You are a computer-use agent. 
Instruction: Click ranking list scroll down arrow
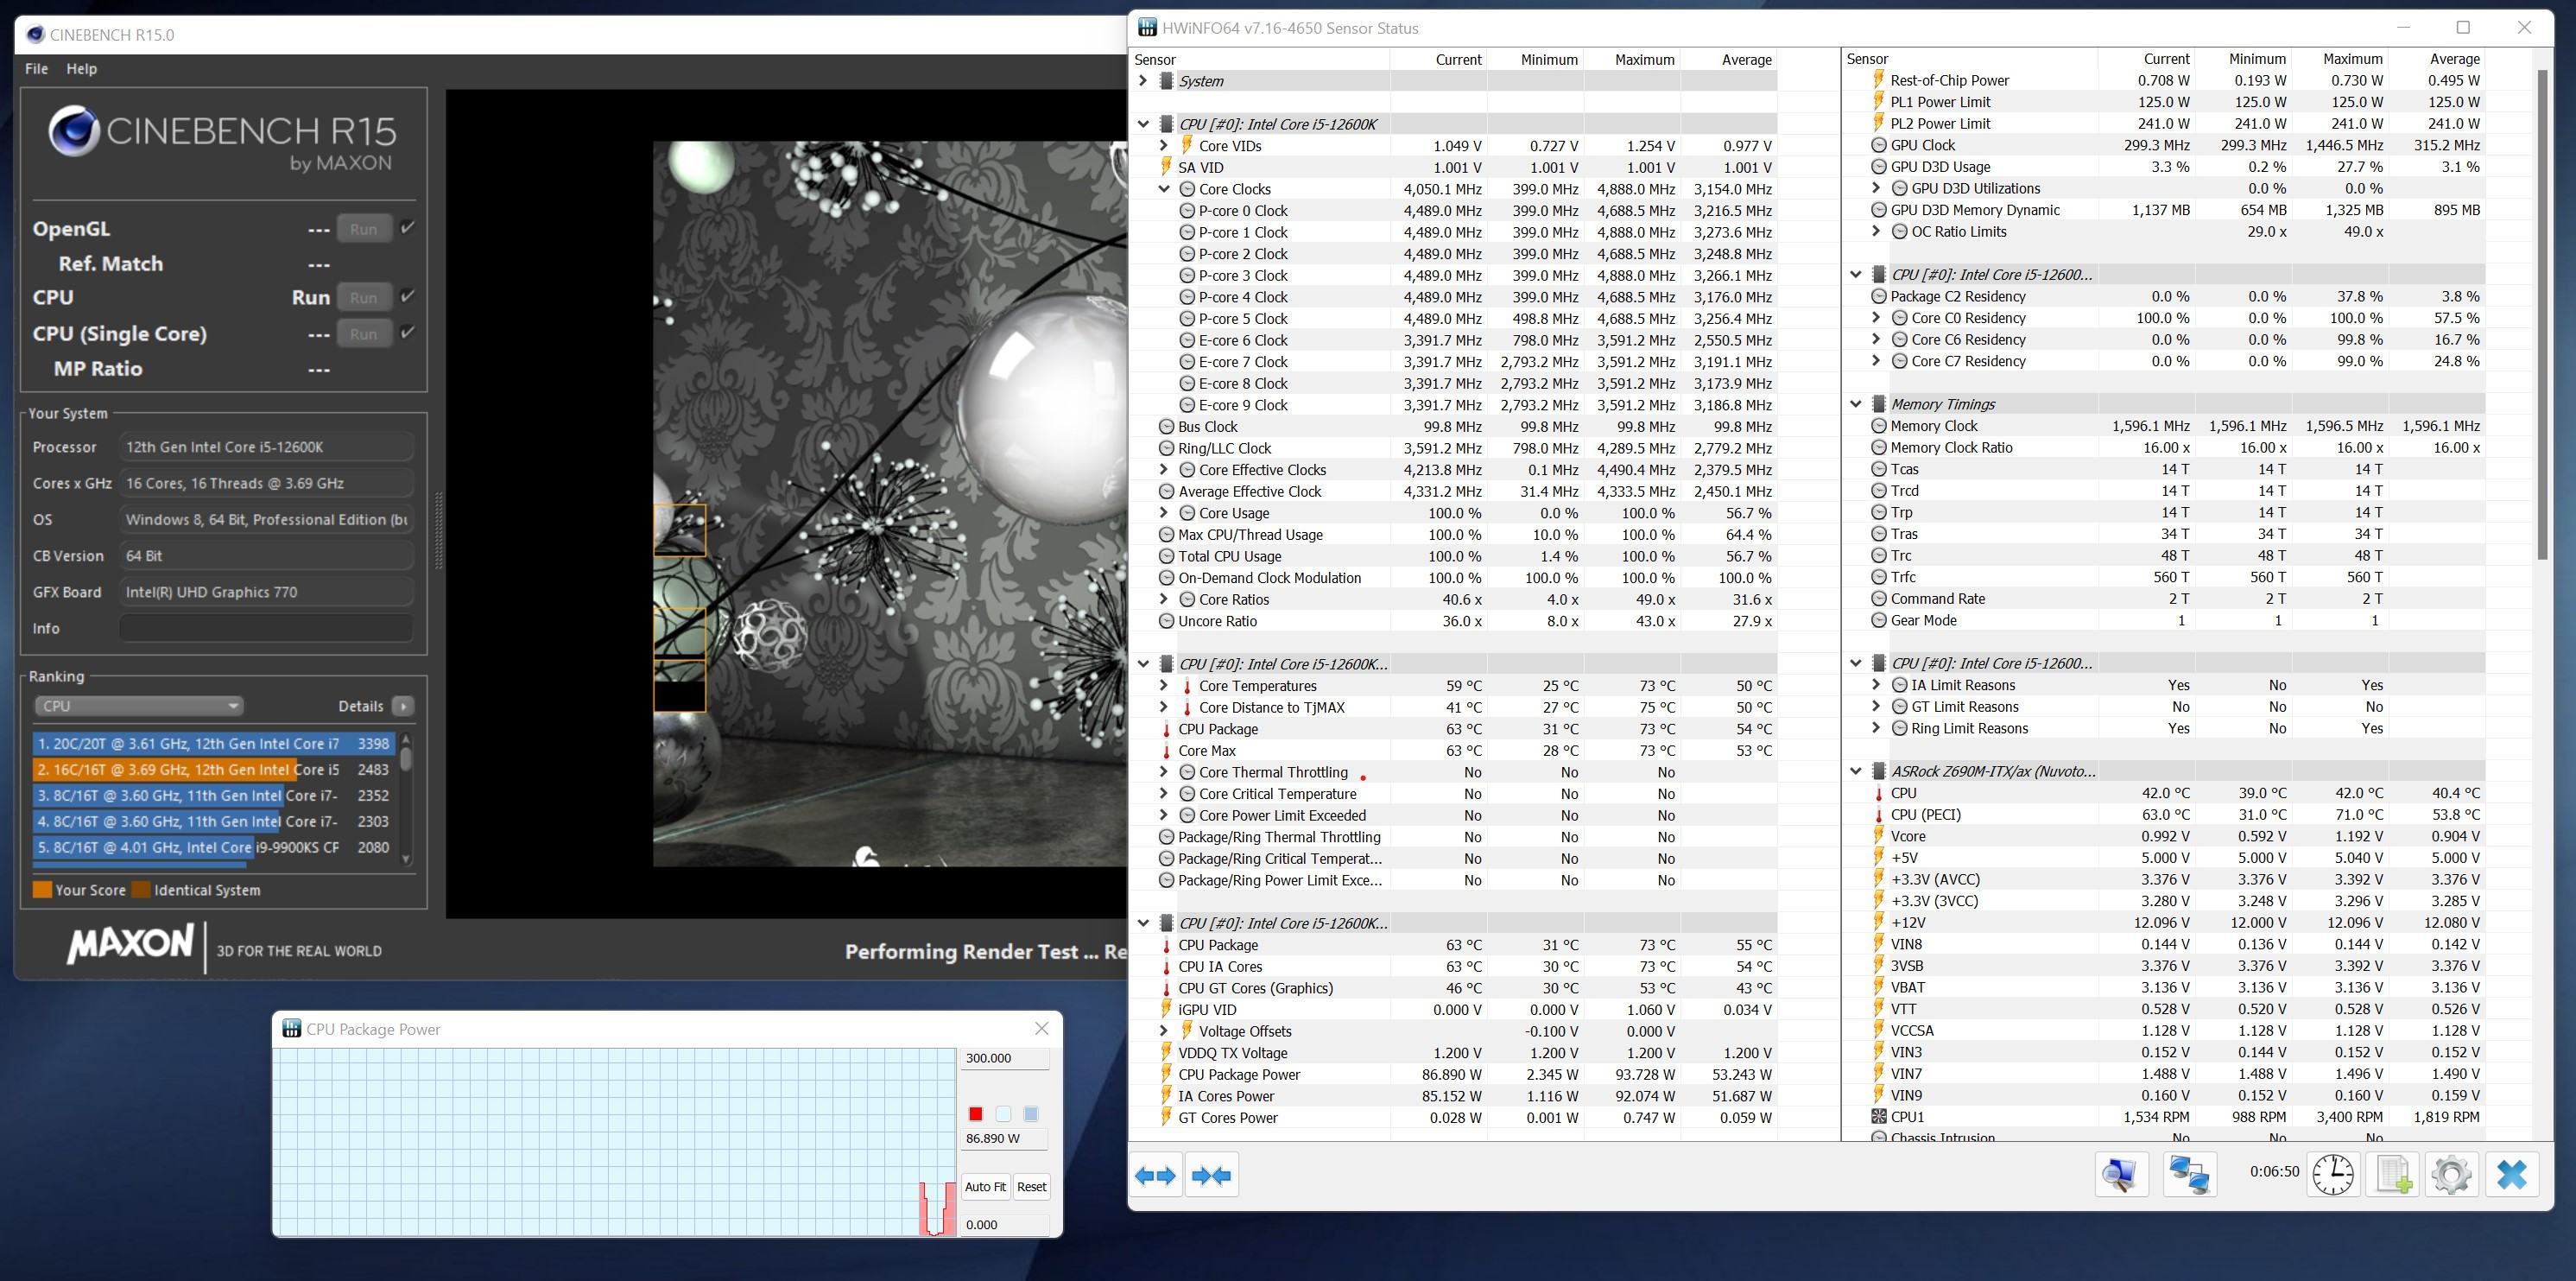click(406, 858)
